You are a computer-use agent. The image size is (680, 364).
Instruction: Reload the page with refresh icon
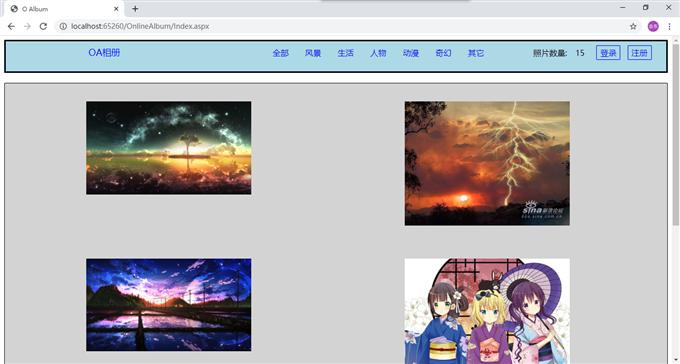(x=43, y=26)
